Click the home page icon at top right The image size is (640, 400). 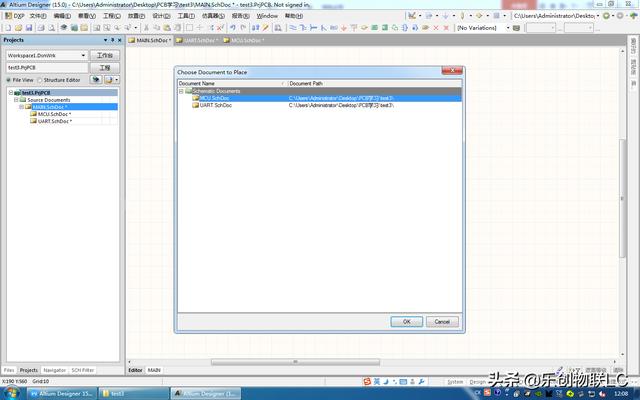(633, 16)
